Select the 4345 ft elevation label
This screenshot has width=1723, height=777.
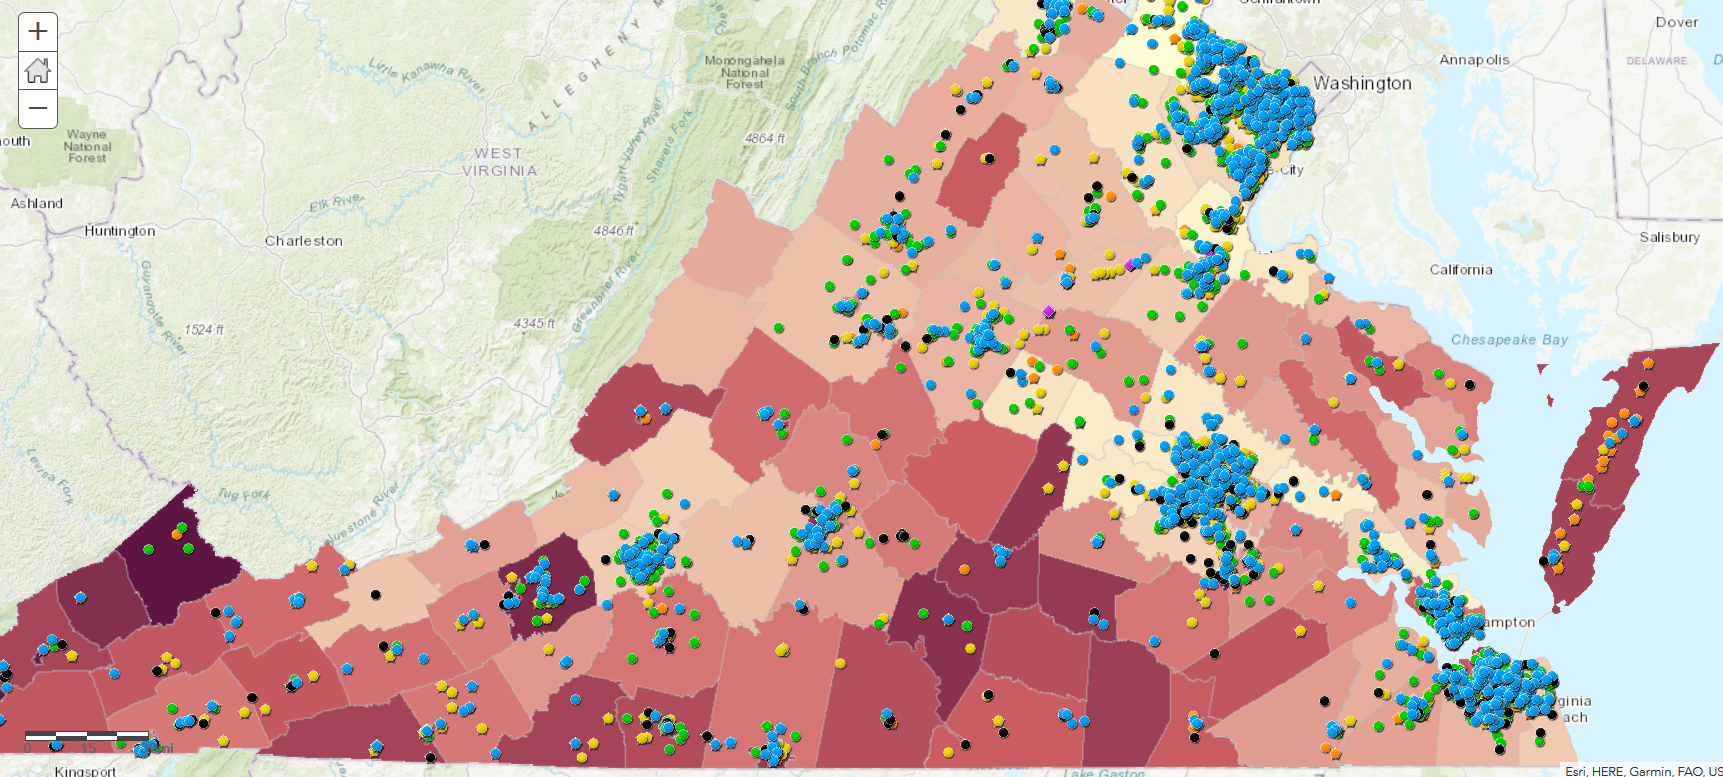coord(534,323)
